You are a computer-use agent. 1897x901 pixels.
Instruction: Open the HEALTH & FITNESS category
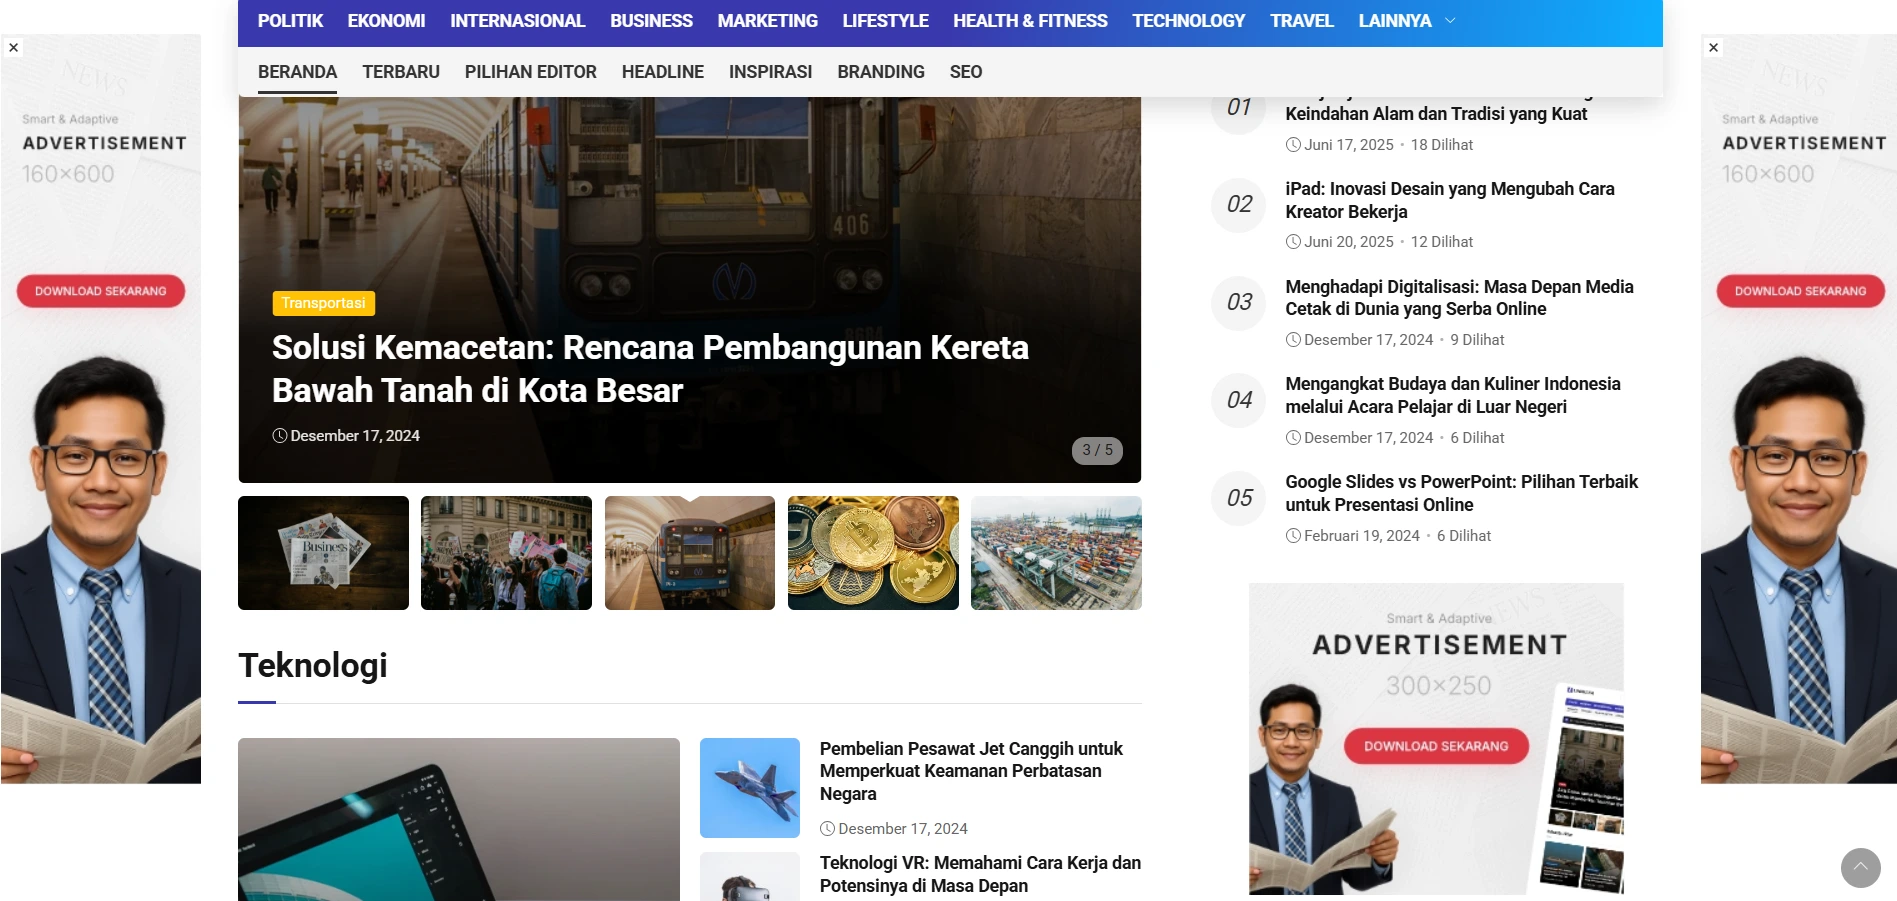pos(1030,21)
